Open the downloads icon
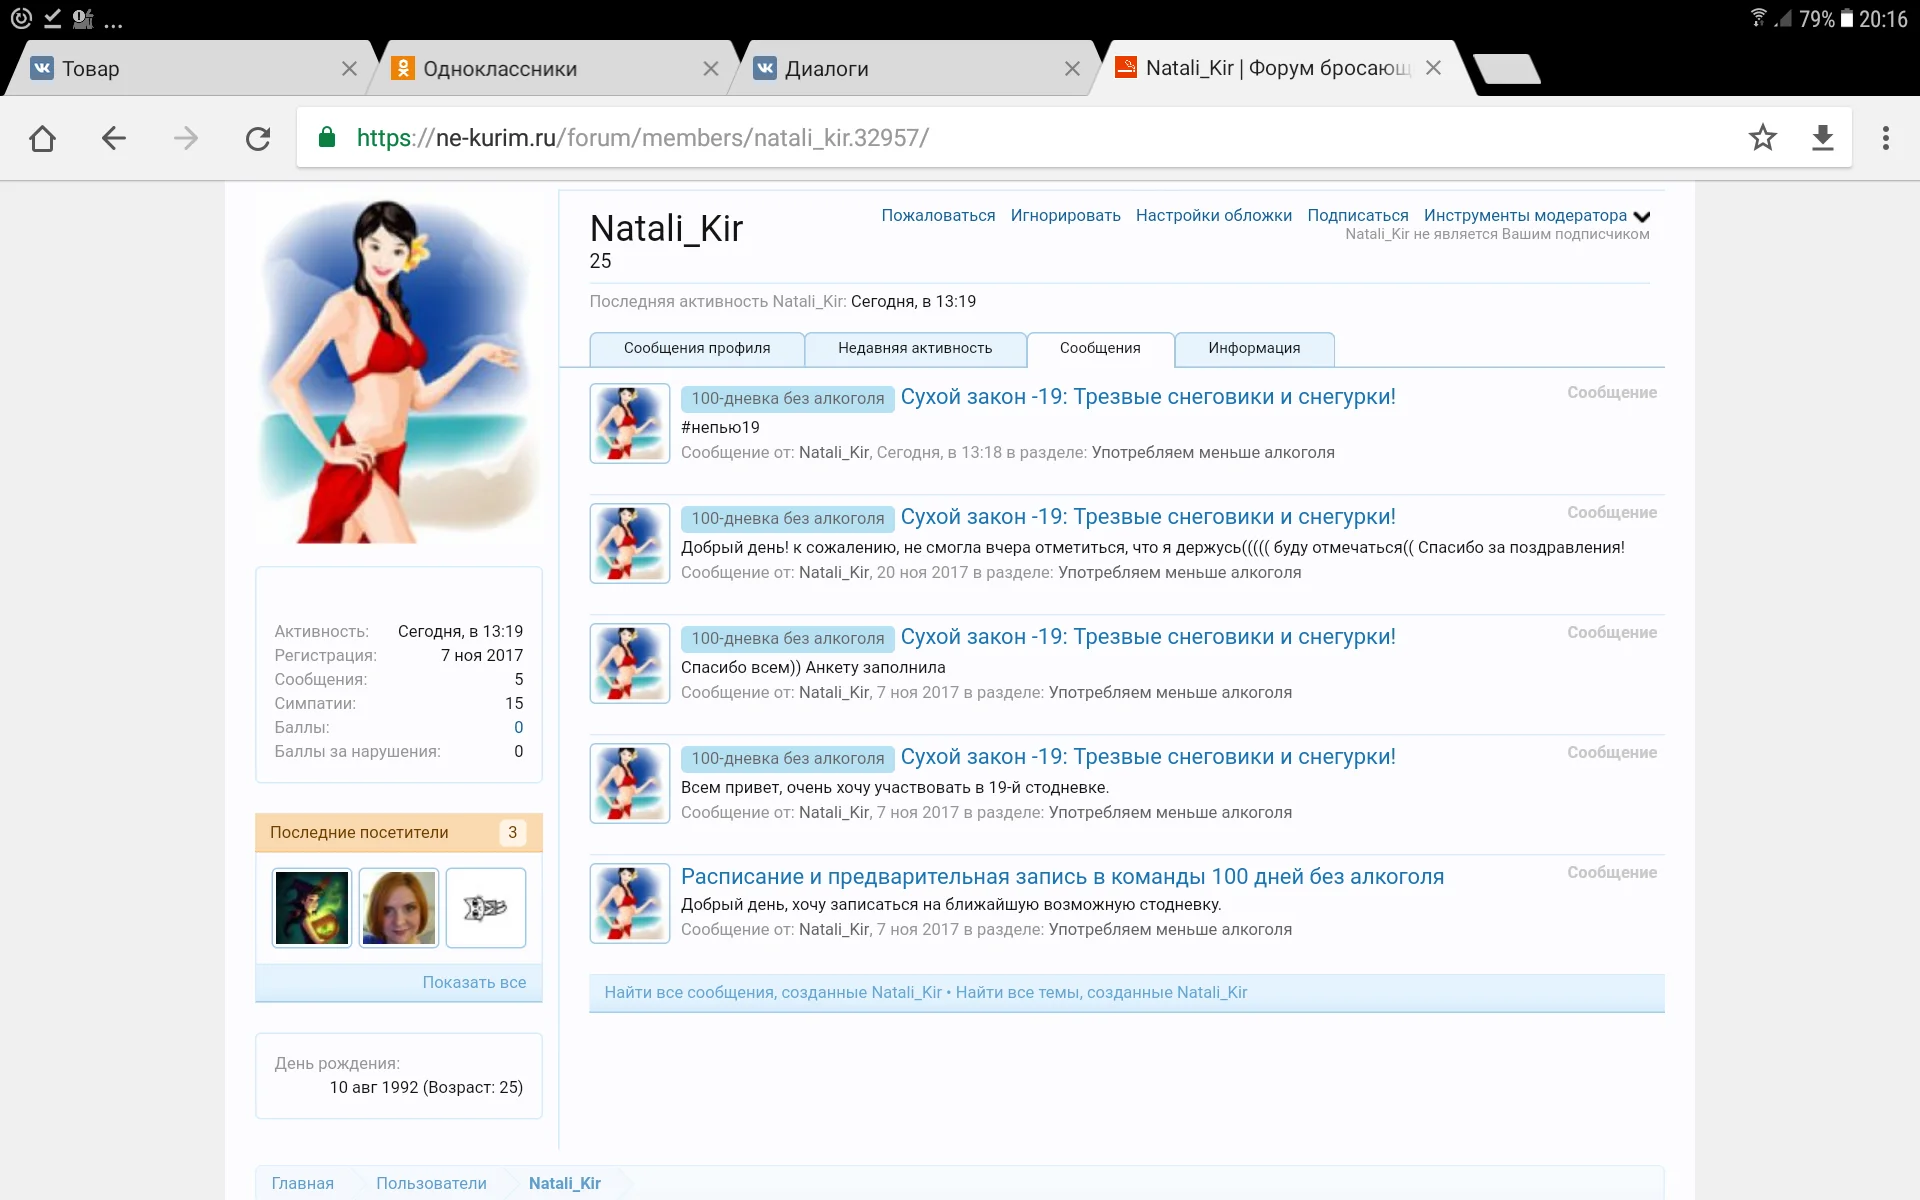Viewport: 1920px width, 1200px height. click(x=1823, y=138)
